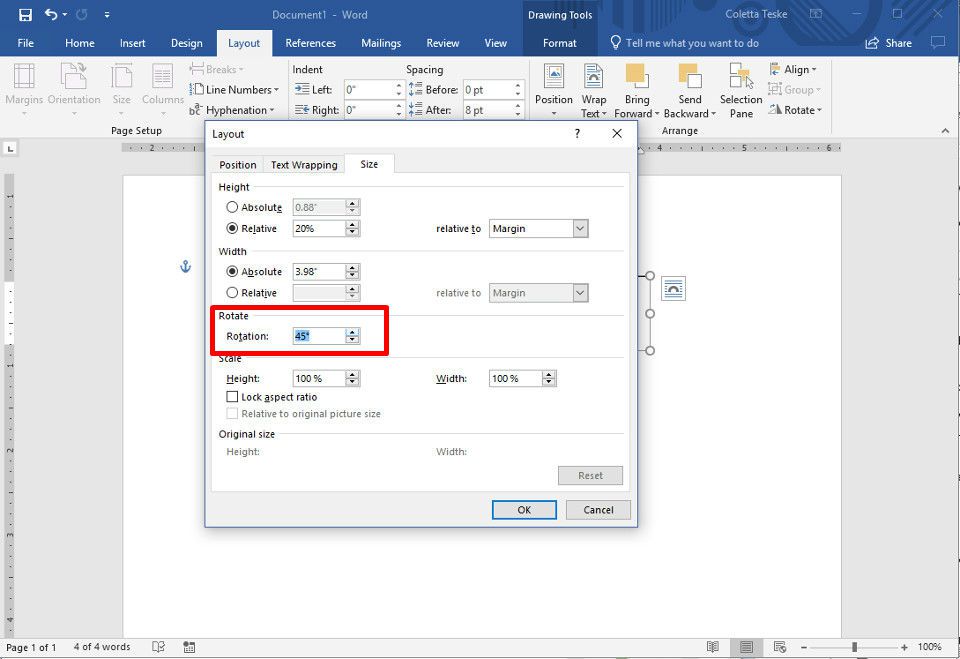Click the Share button label
Viewport: 960px width, 659px height.
[898, 43]
